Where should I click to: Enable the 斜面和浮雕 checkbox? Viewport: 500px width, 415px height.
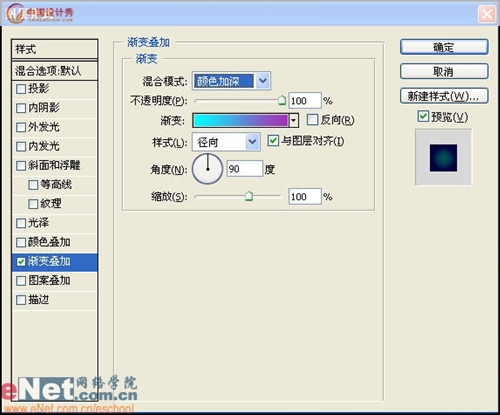21,166
